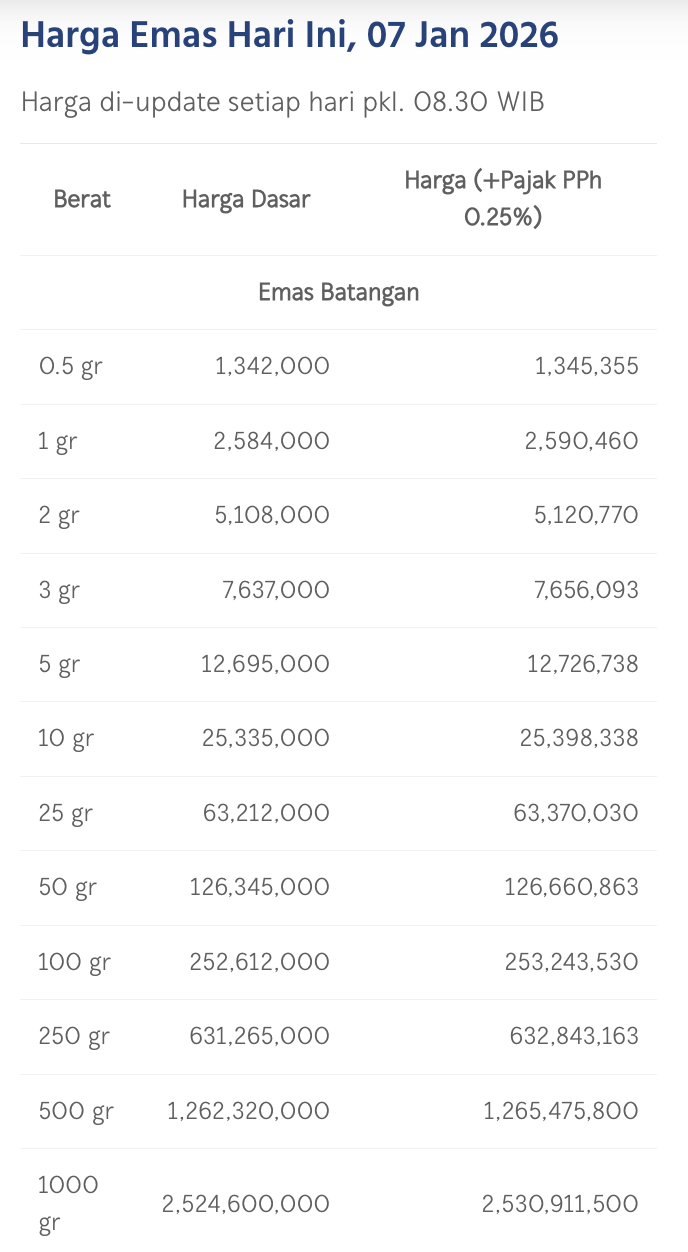Click taxed price 253,243,530 for 100 gr
This screenshot has height=1252, width=688.
click(572, 962)
